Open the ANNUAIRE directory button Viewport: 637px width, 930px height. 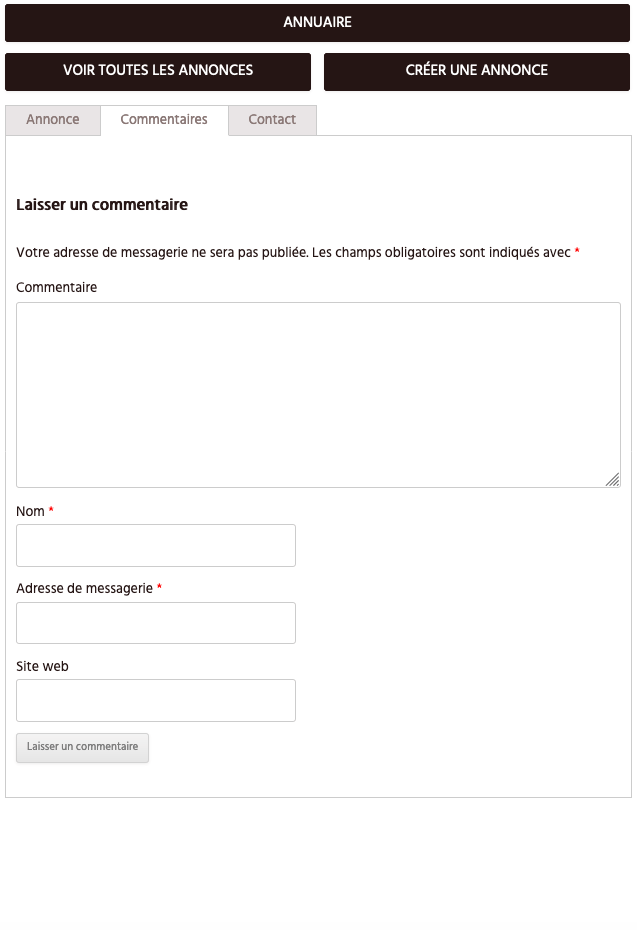[317, 23]
